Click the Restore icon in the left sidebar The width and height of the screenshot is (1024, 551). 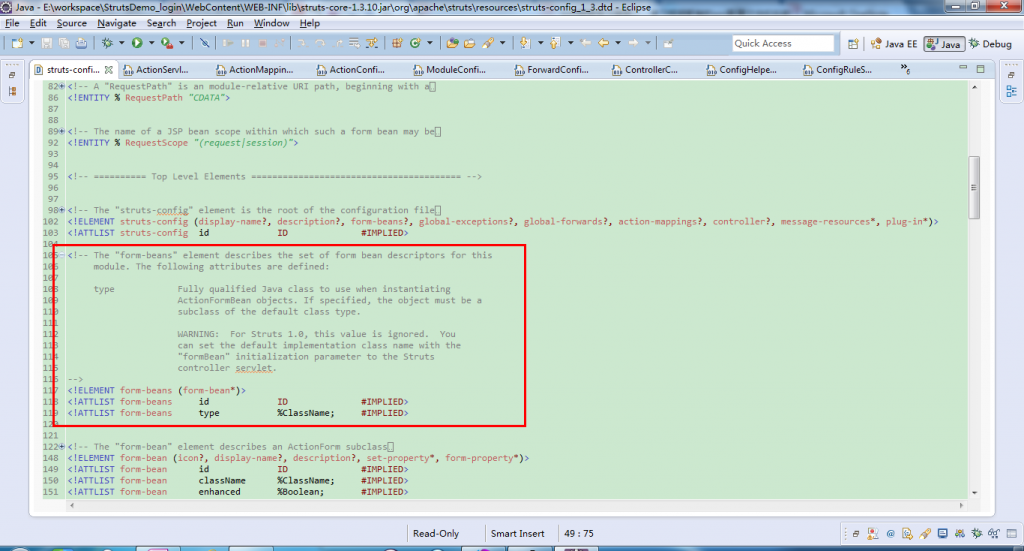[12, 74]
